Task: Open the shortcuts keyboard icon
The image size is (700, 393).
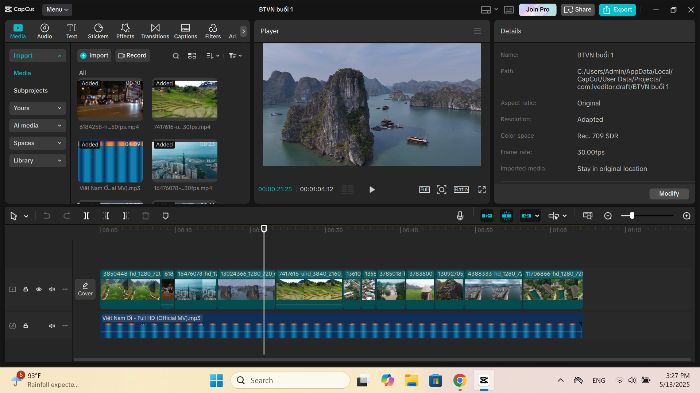Action: click(509, 9)
